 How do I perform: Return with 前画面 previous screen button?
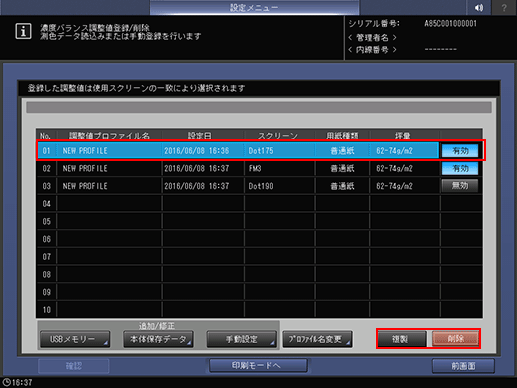tap(463, 366)
